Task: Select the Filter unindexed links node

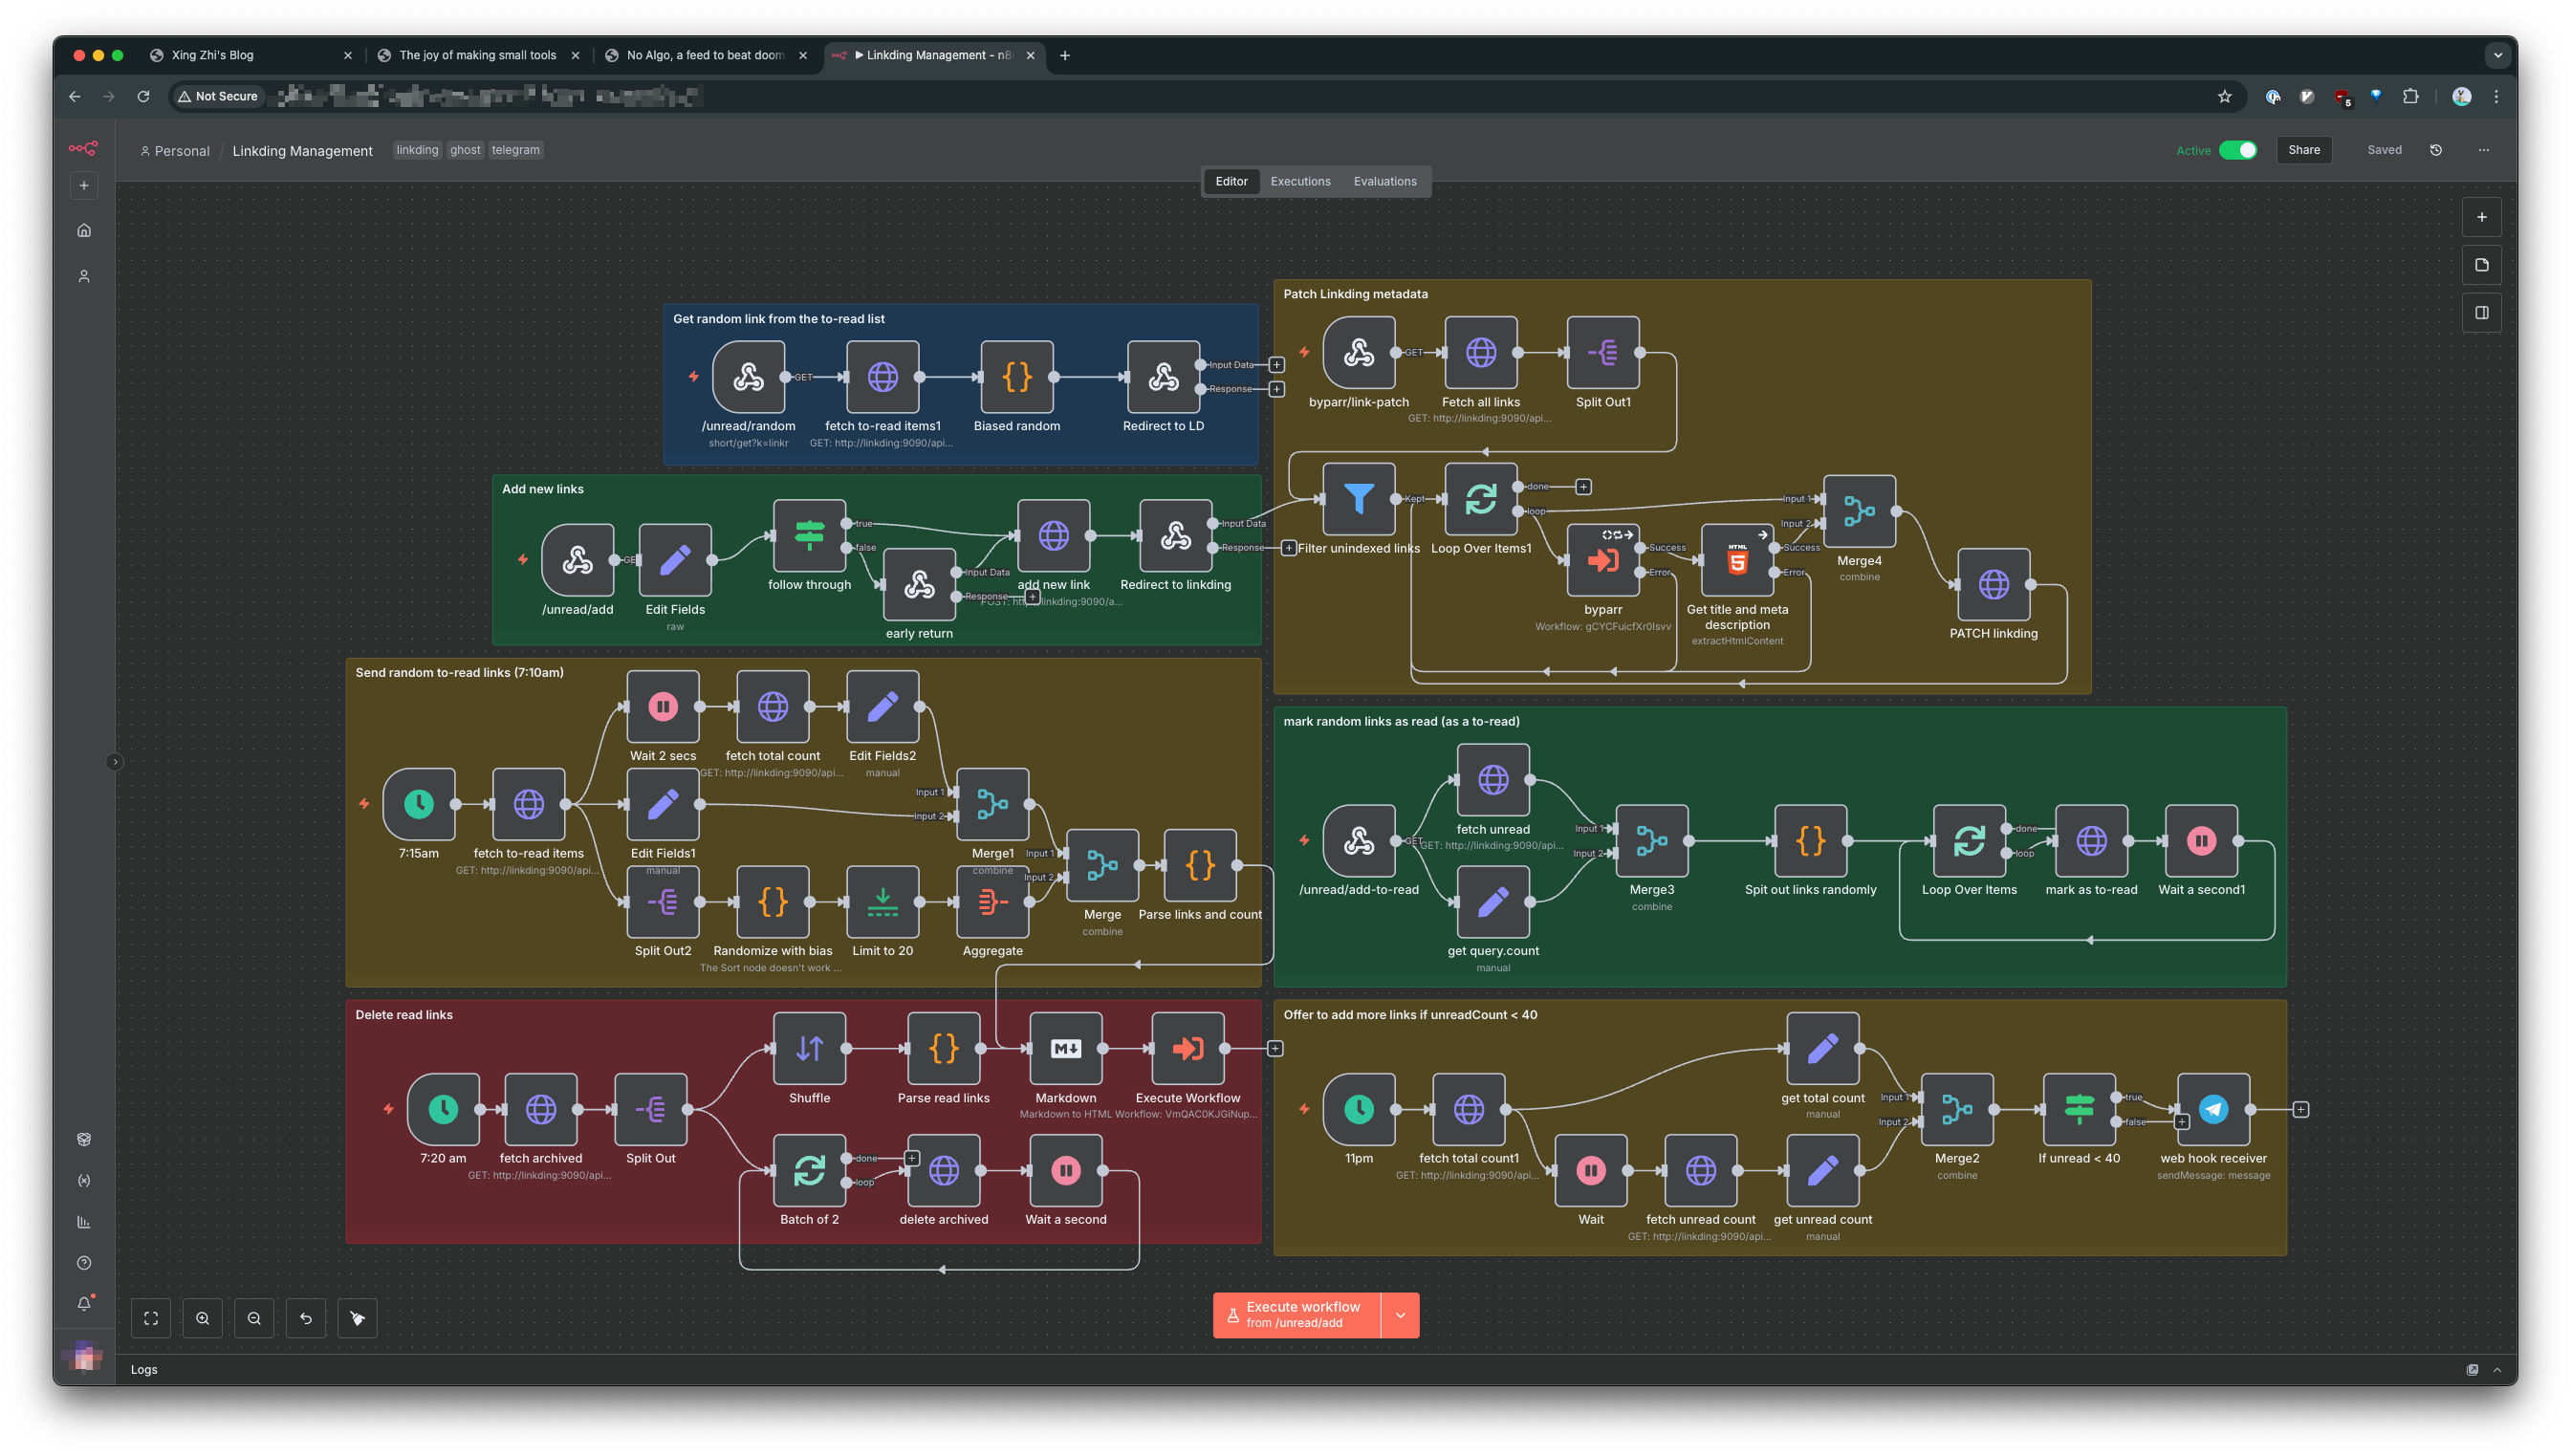Action: 1358,498
